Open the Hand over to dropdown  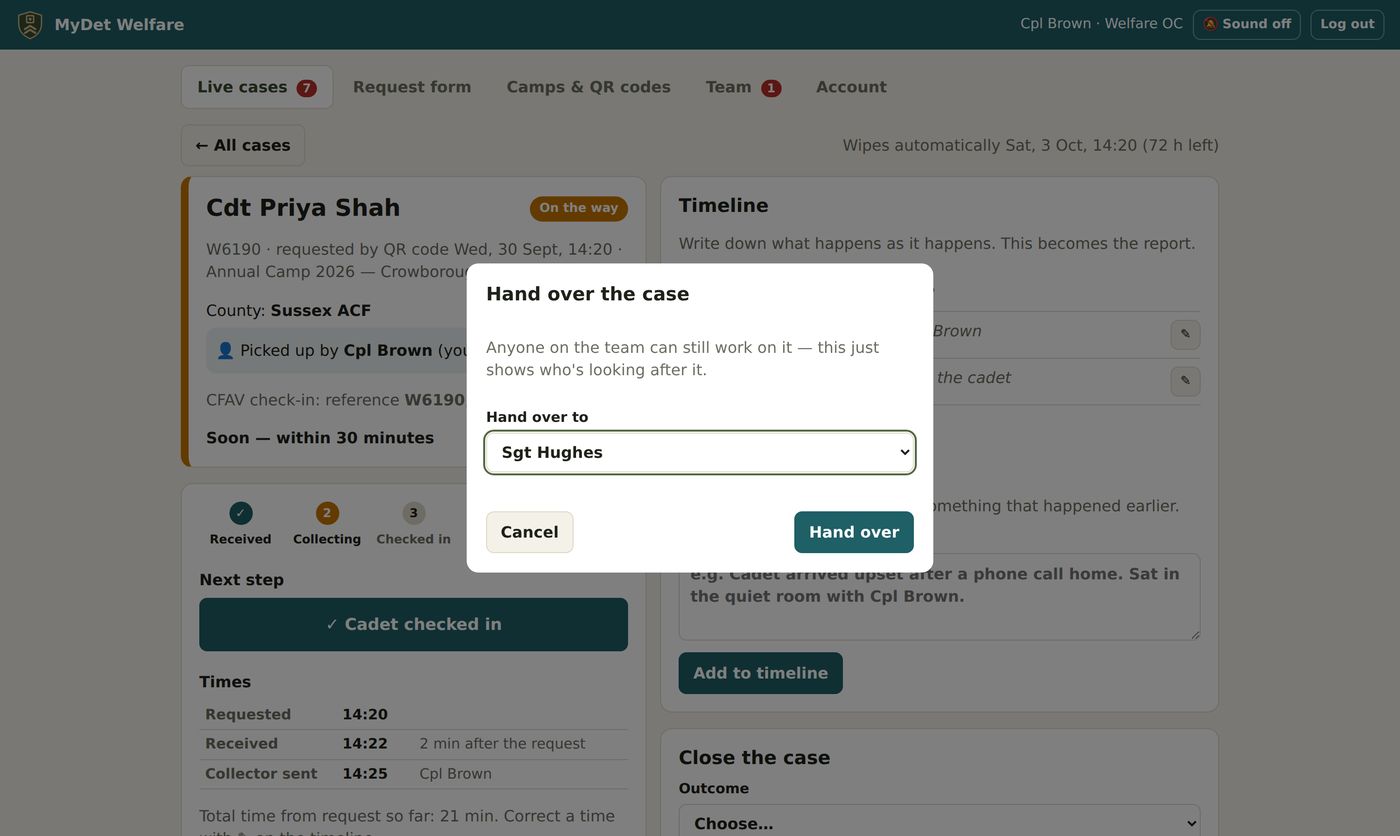(x=700, y=452)
